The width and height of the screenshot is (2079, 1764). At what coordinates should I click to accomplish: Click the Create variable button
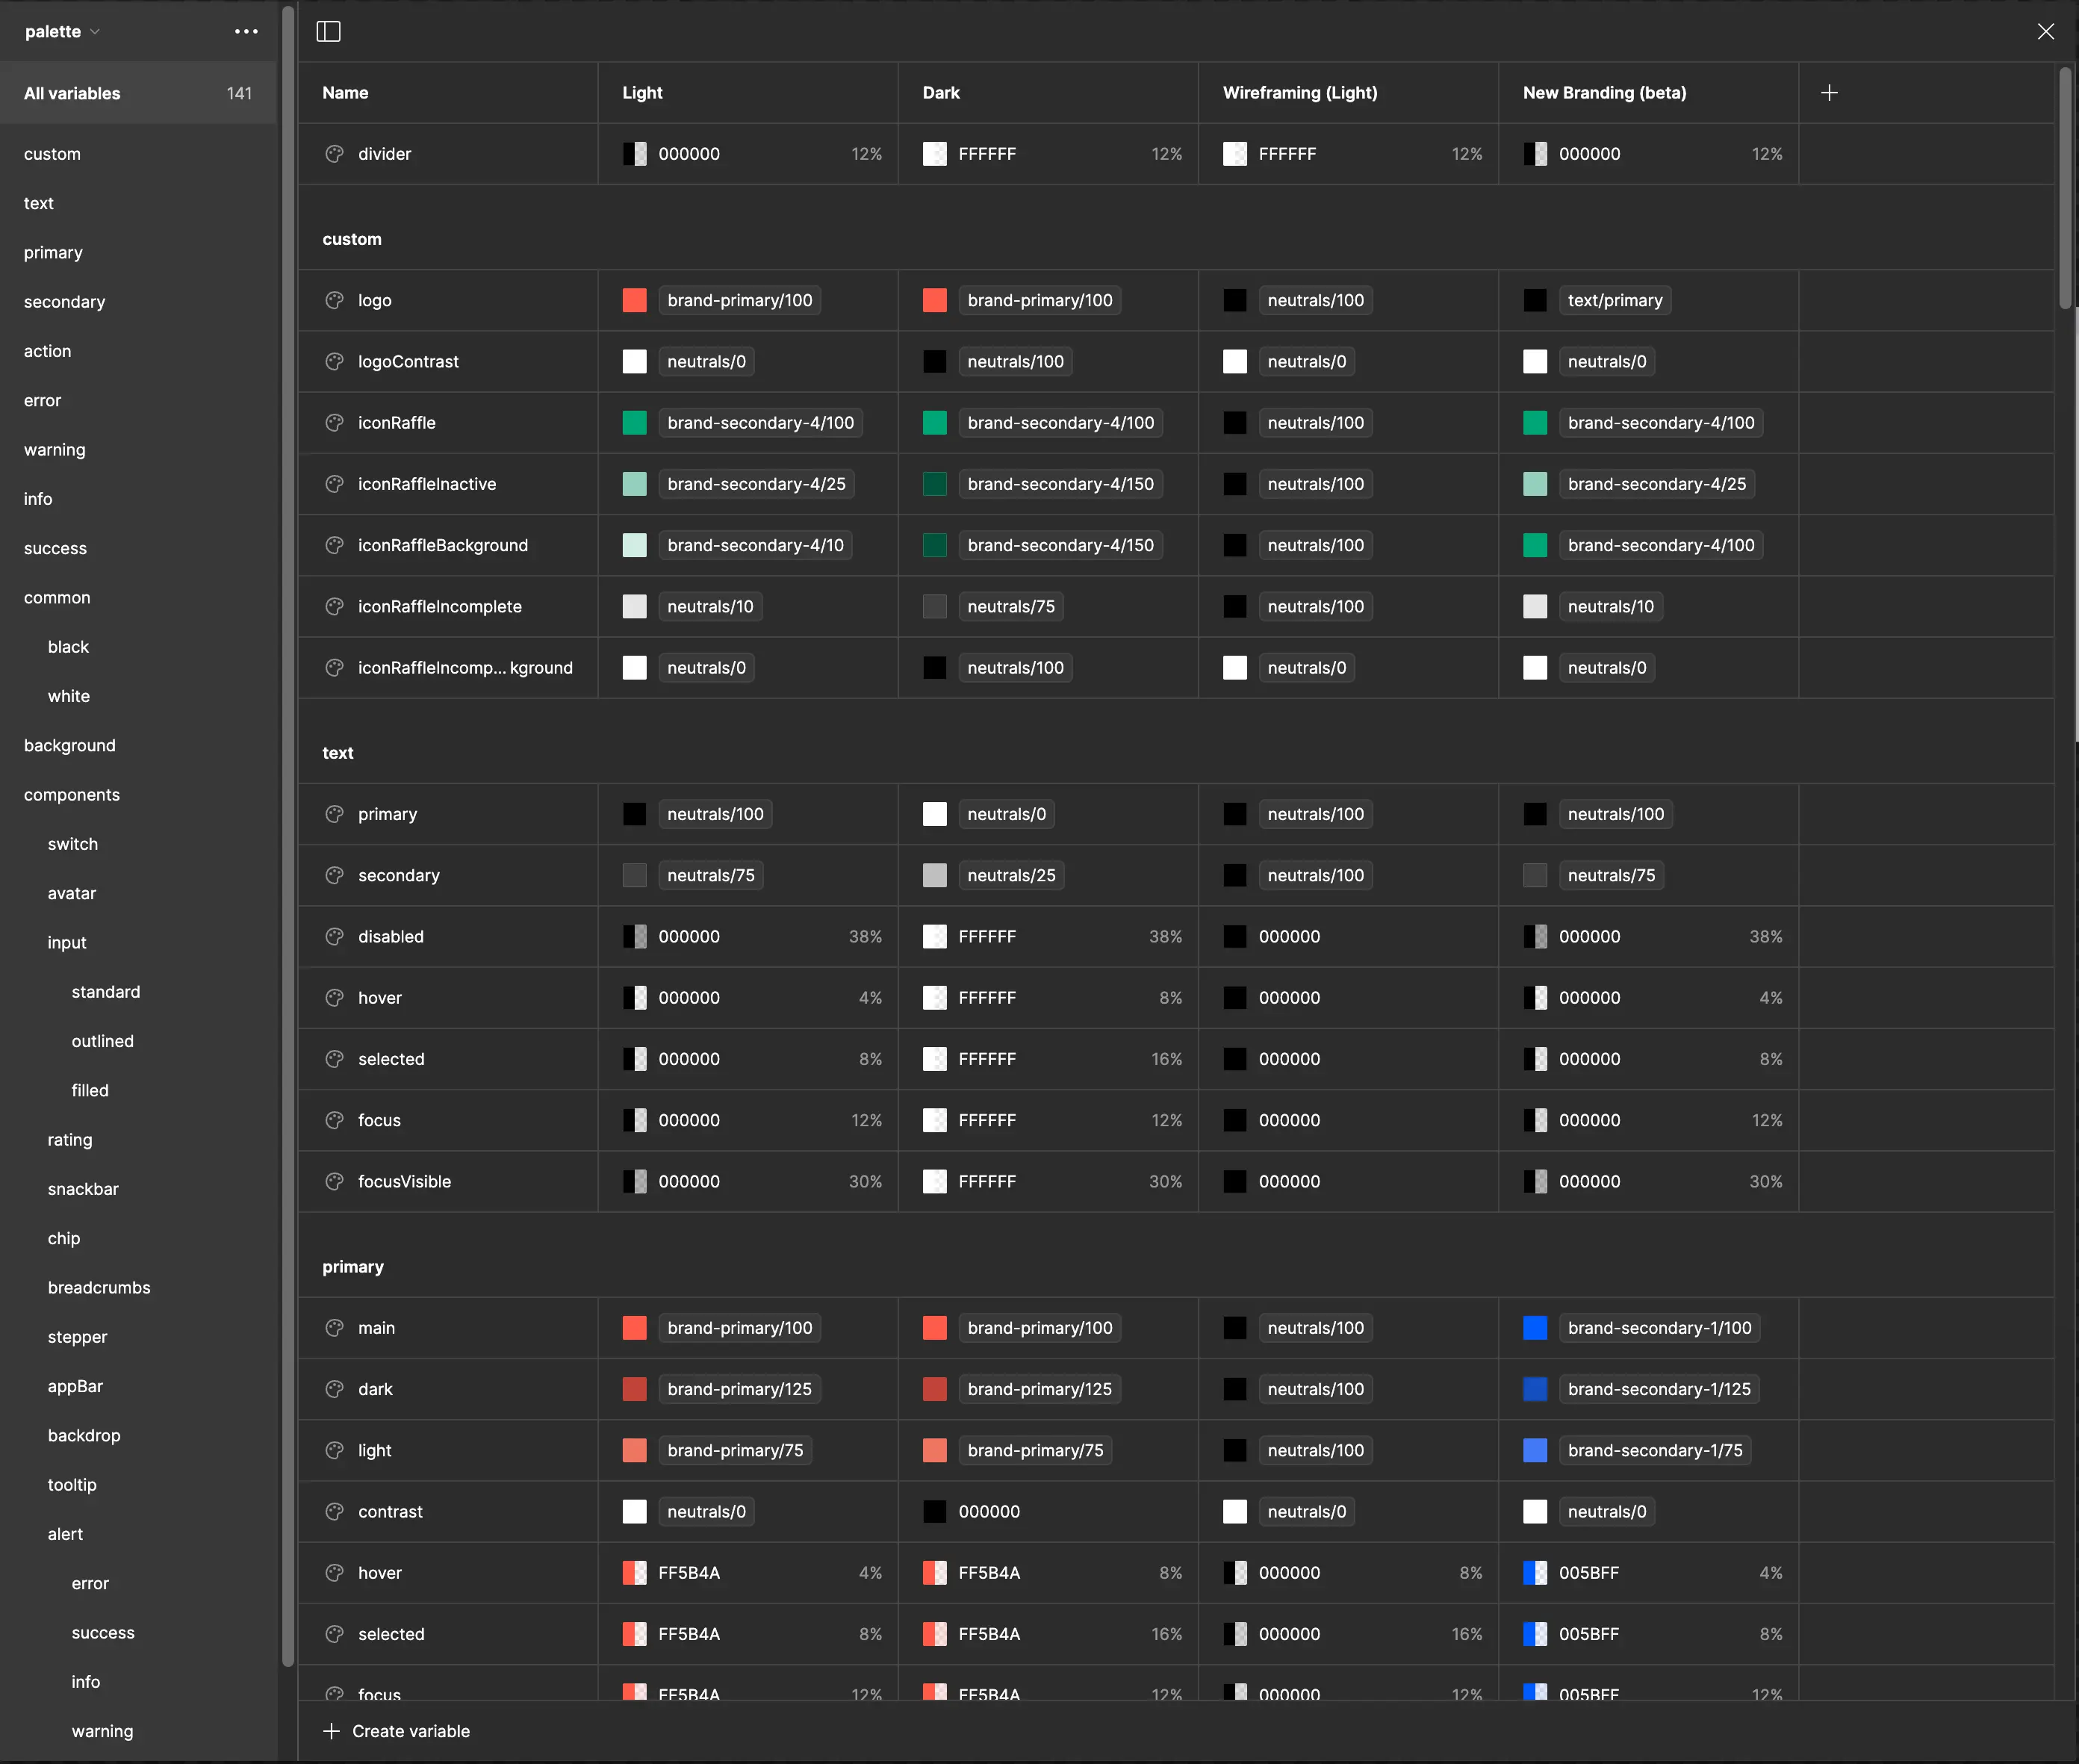click(x=397, y=1731)
